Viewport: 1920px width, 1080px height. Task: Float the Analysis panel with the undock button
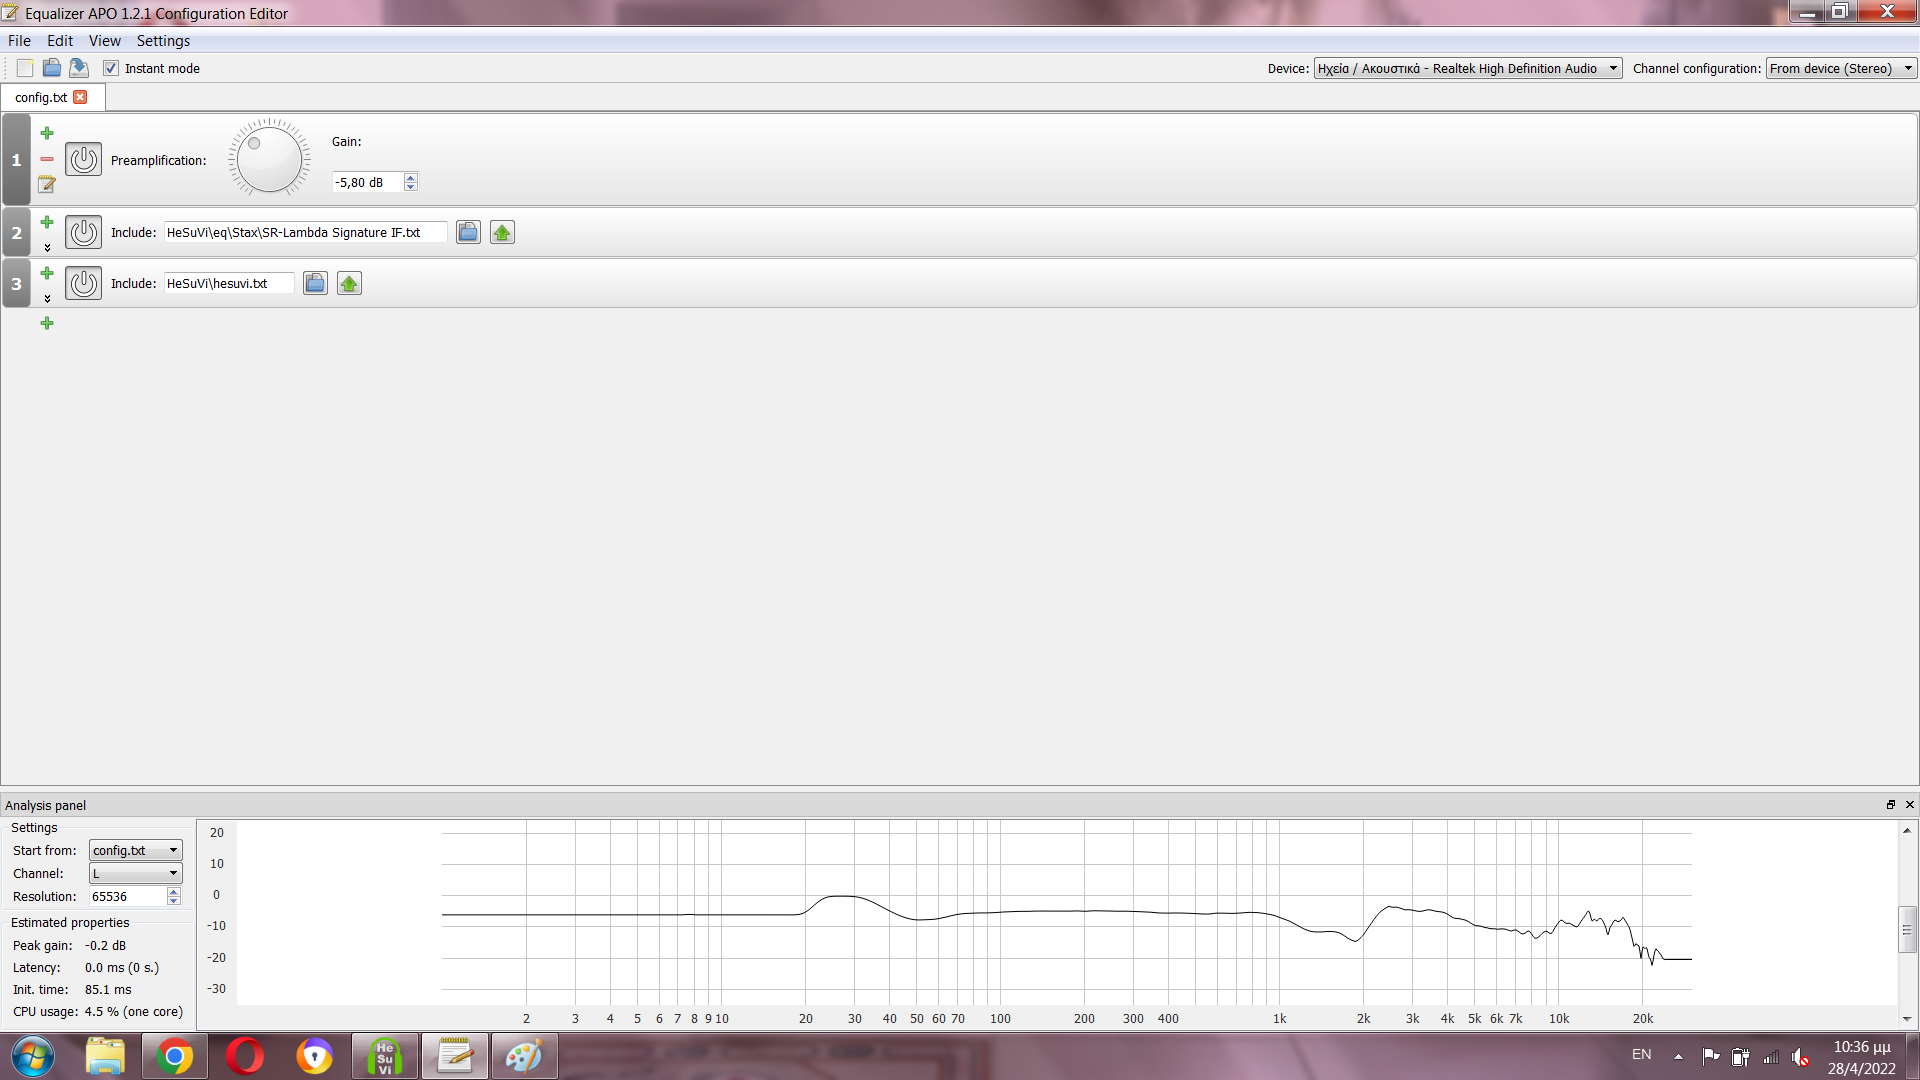pyautogui.click(x=1891, y=805)
